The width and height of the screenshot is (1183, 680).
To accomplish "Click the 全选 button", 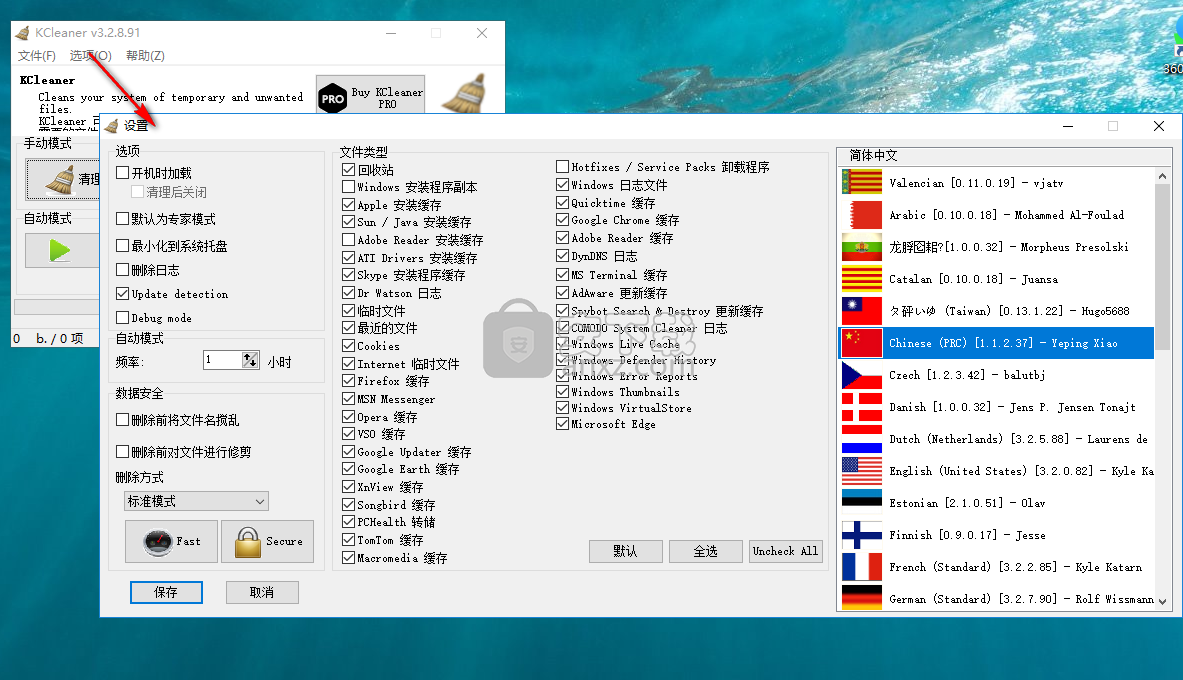I will [x=705, y=552].
